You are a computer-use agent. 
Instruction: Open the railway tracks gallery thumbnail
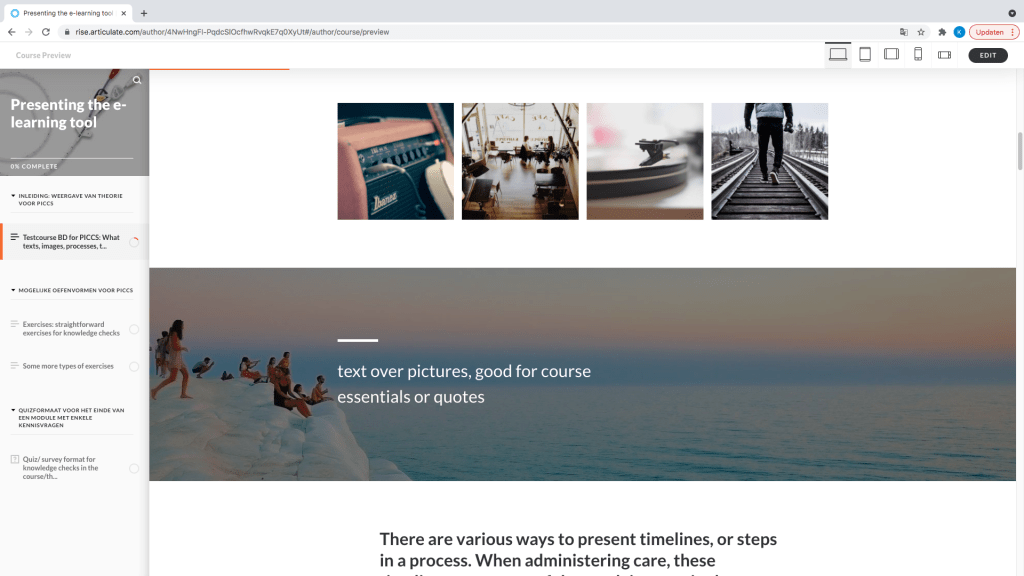[769, 161]
